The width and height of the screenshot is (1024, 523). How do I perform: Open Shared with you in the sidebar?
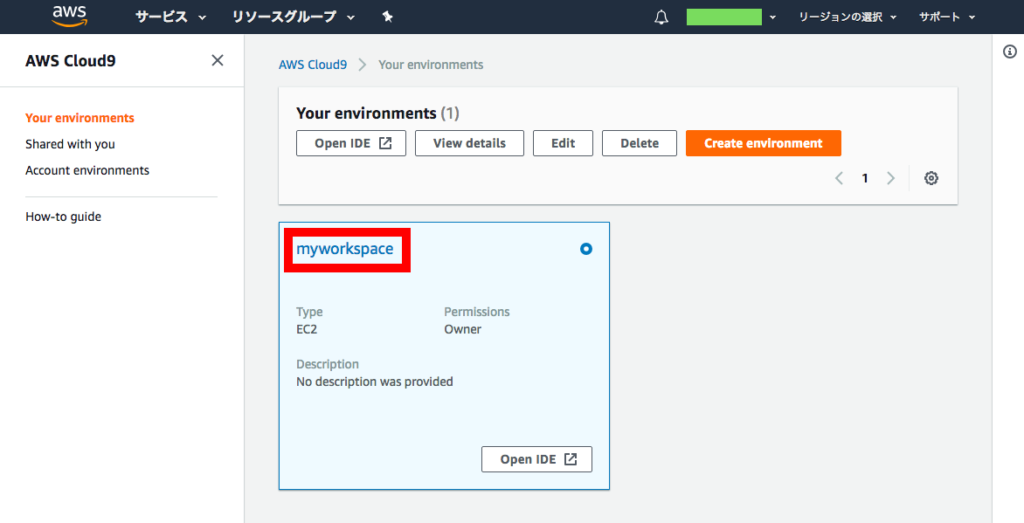[x=70, y=144]
